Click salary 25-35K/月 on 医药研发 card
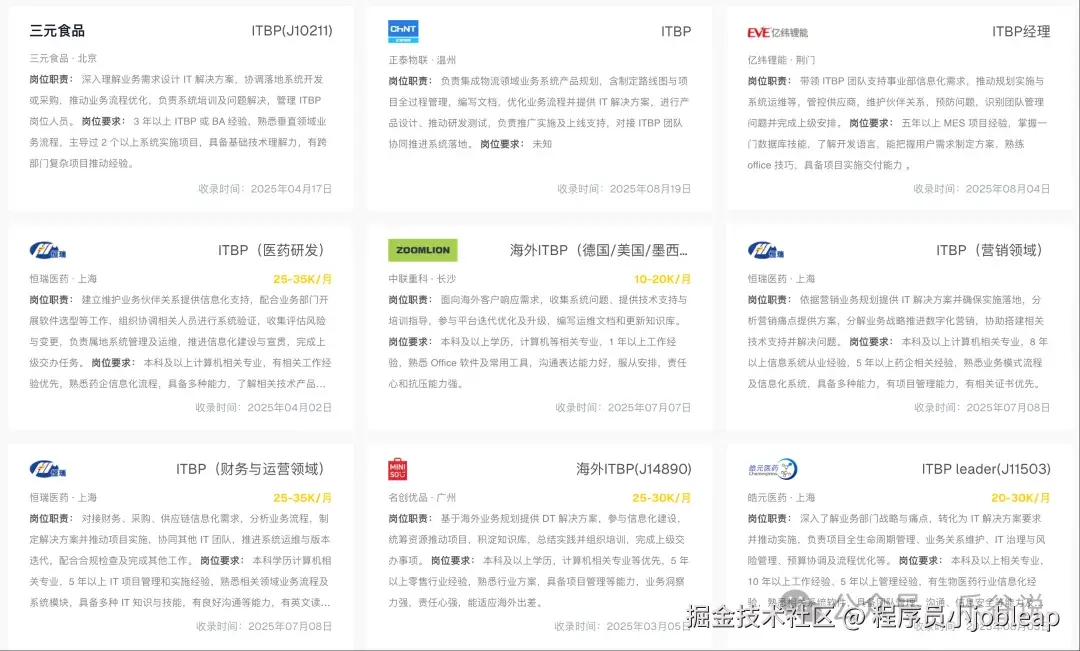 point(303,279)
